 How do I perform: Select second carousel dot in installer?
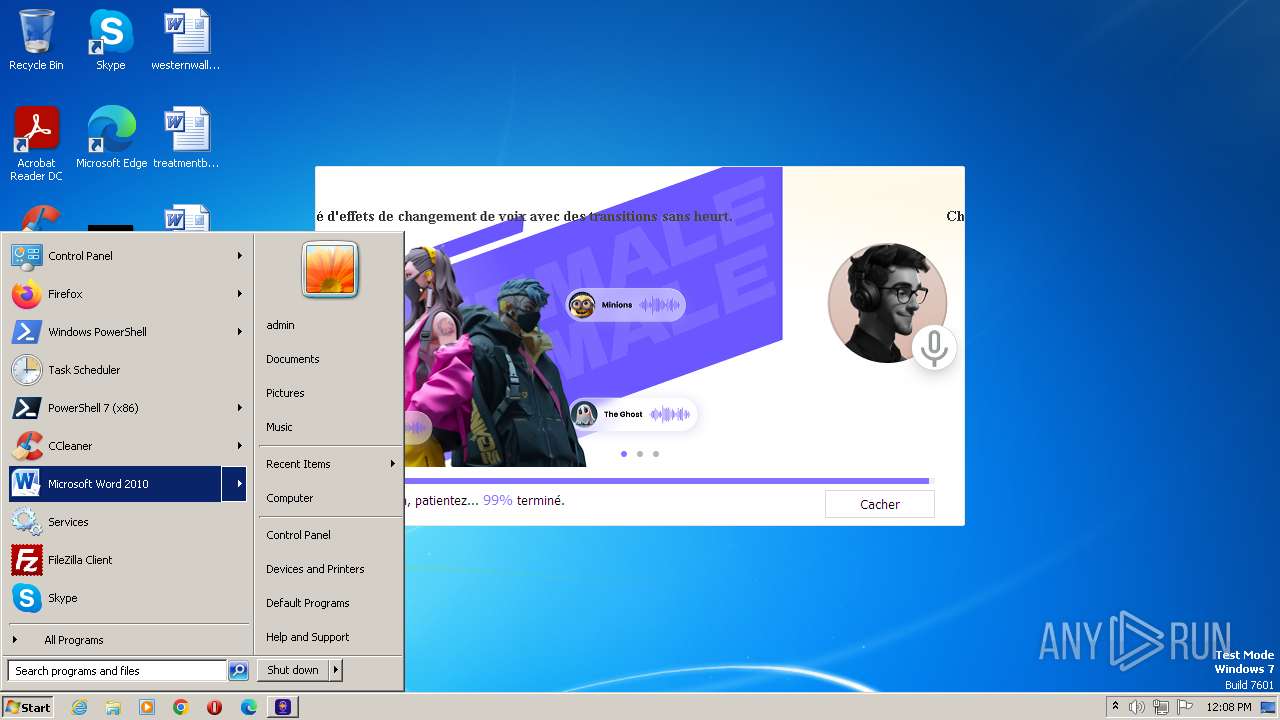640,454
